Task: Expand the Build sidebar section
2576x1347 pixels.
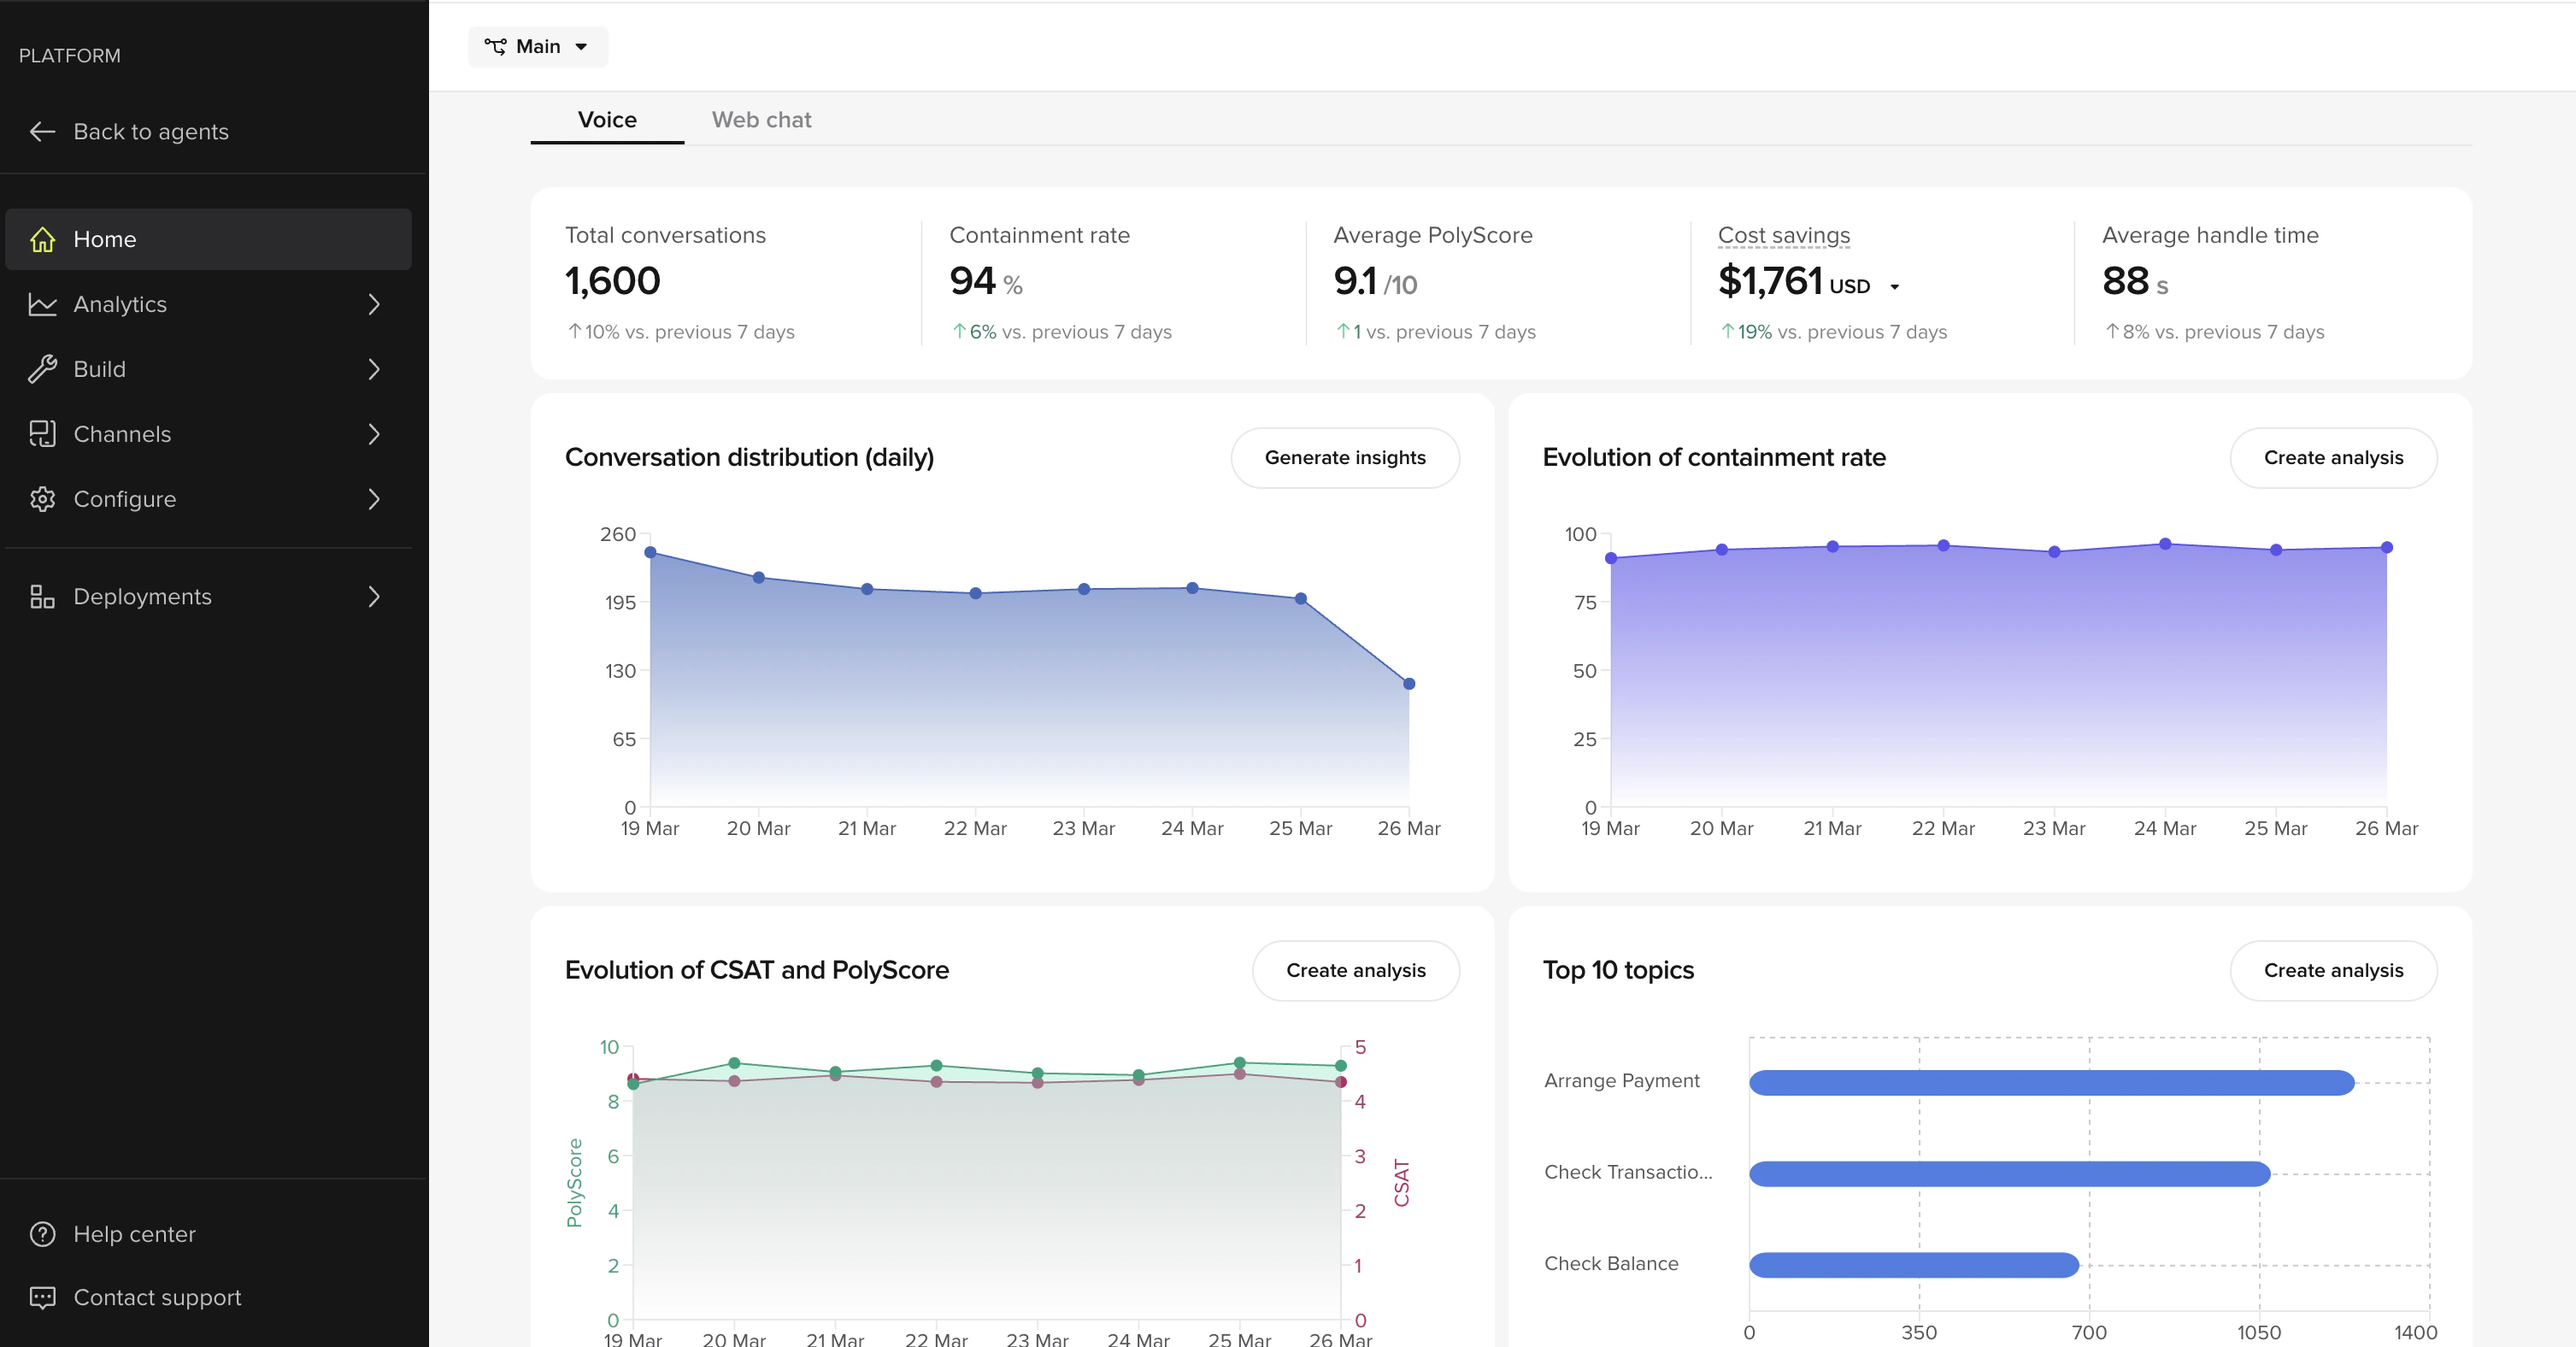Action: (373, 369)
